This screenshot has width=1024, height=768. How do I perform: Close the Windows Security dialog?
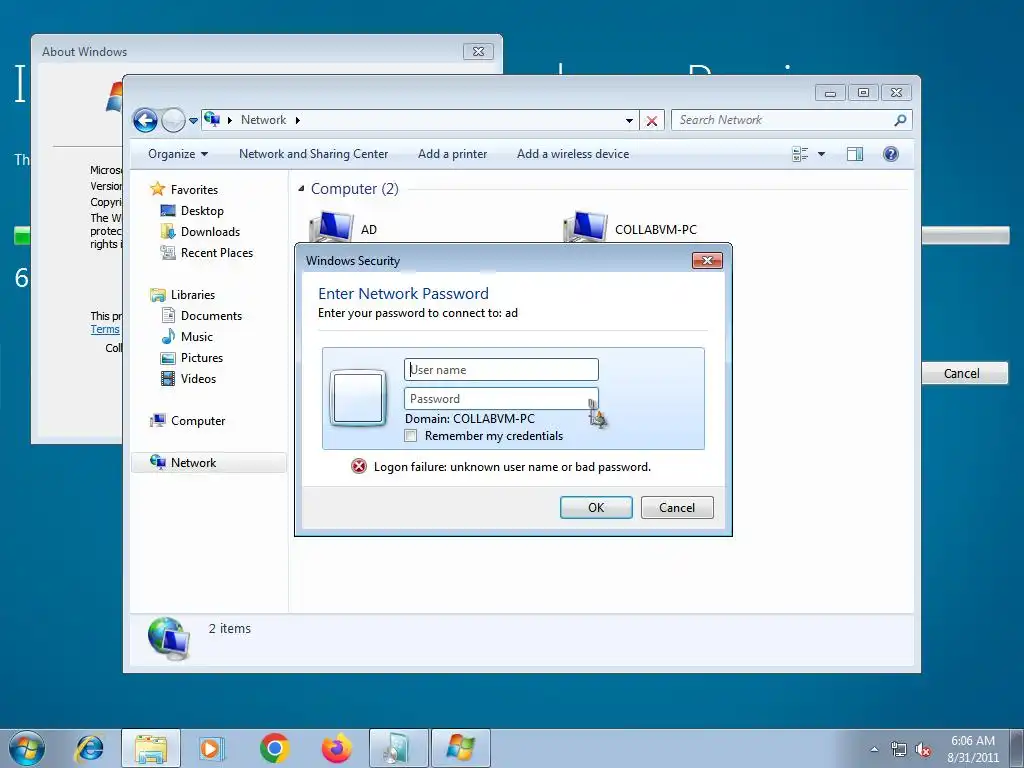point(707,261)
